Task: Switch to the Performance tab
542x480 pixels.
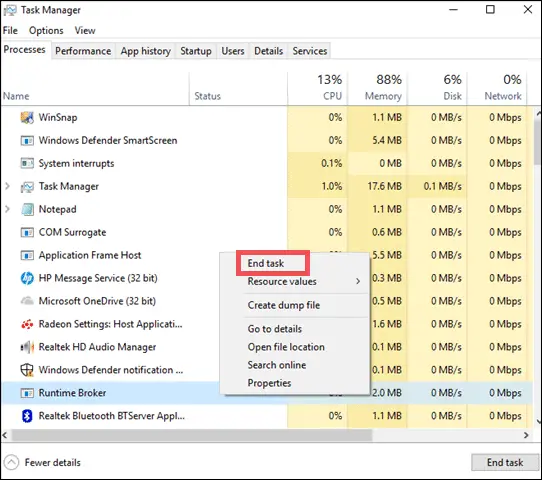Action: click(x=83, y=51)
